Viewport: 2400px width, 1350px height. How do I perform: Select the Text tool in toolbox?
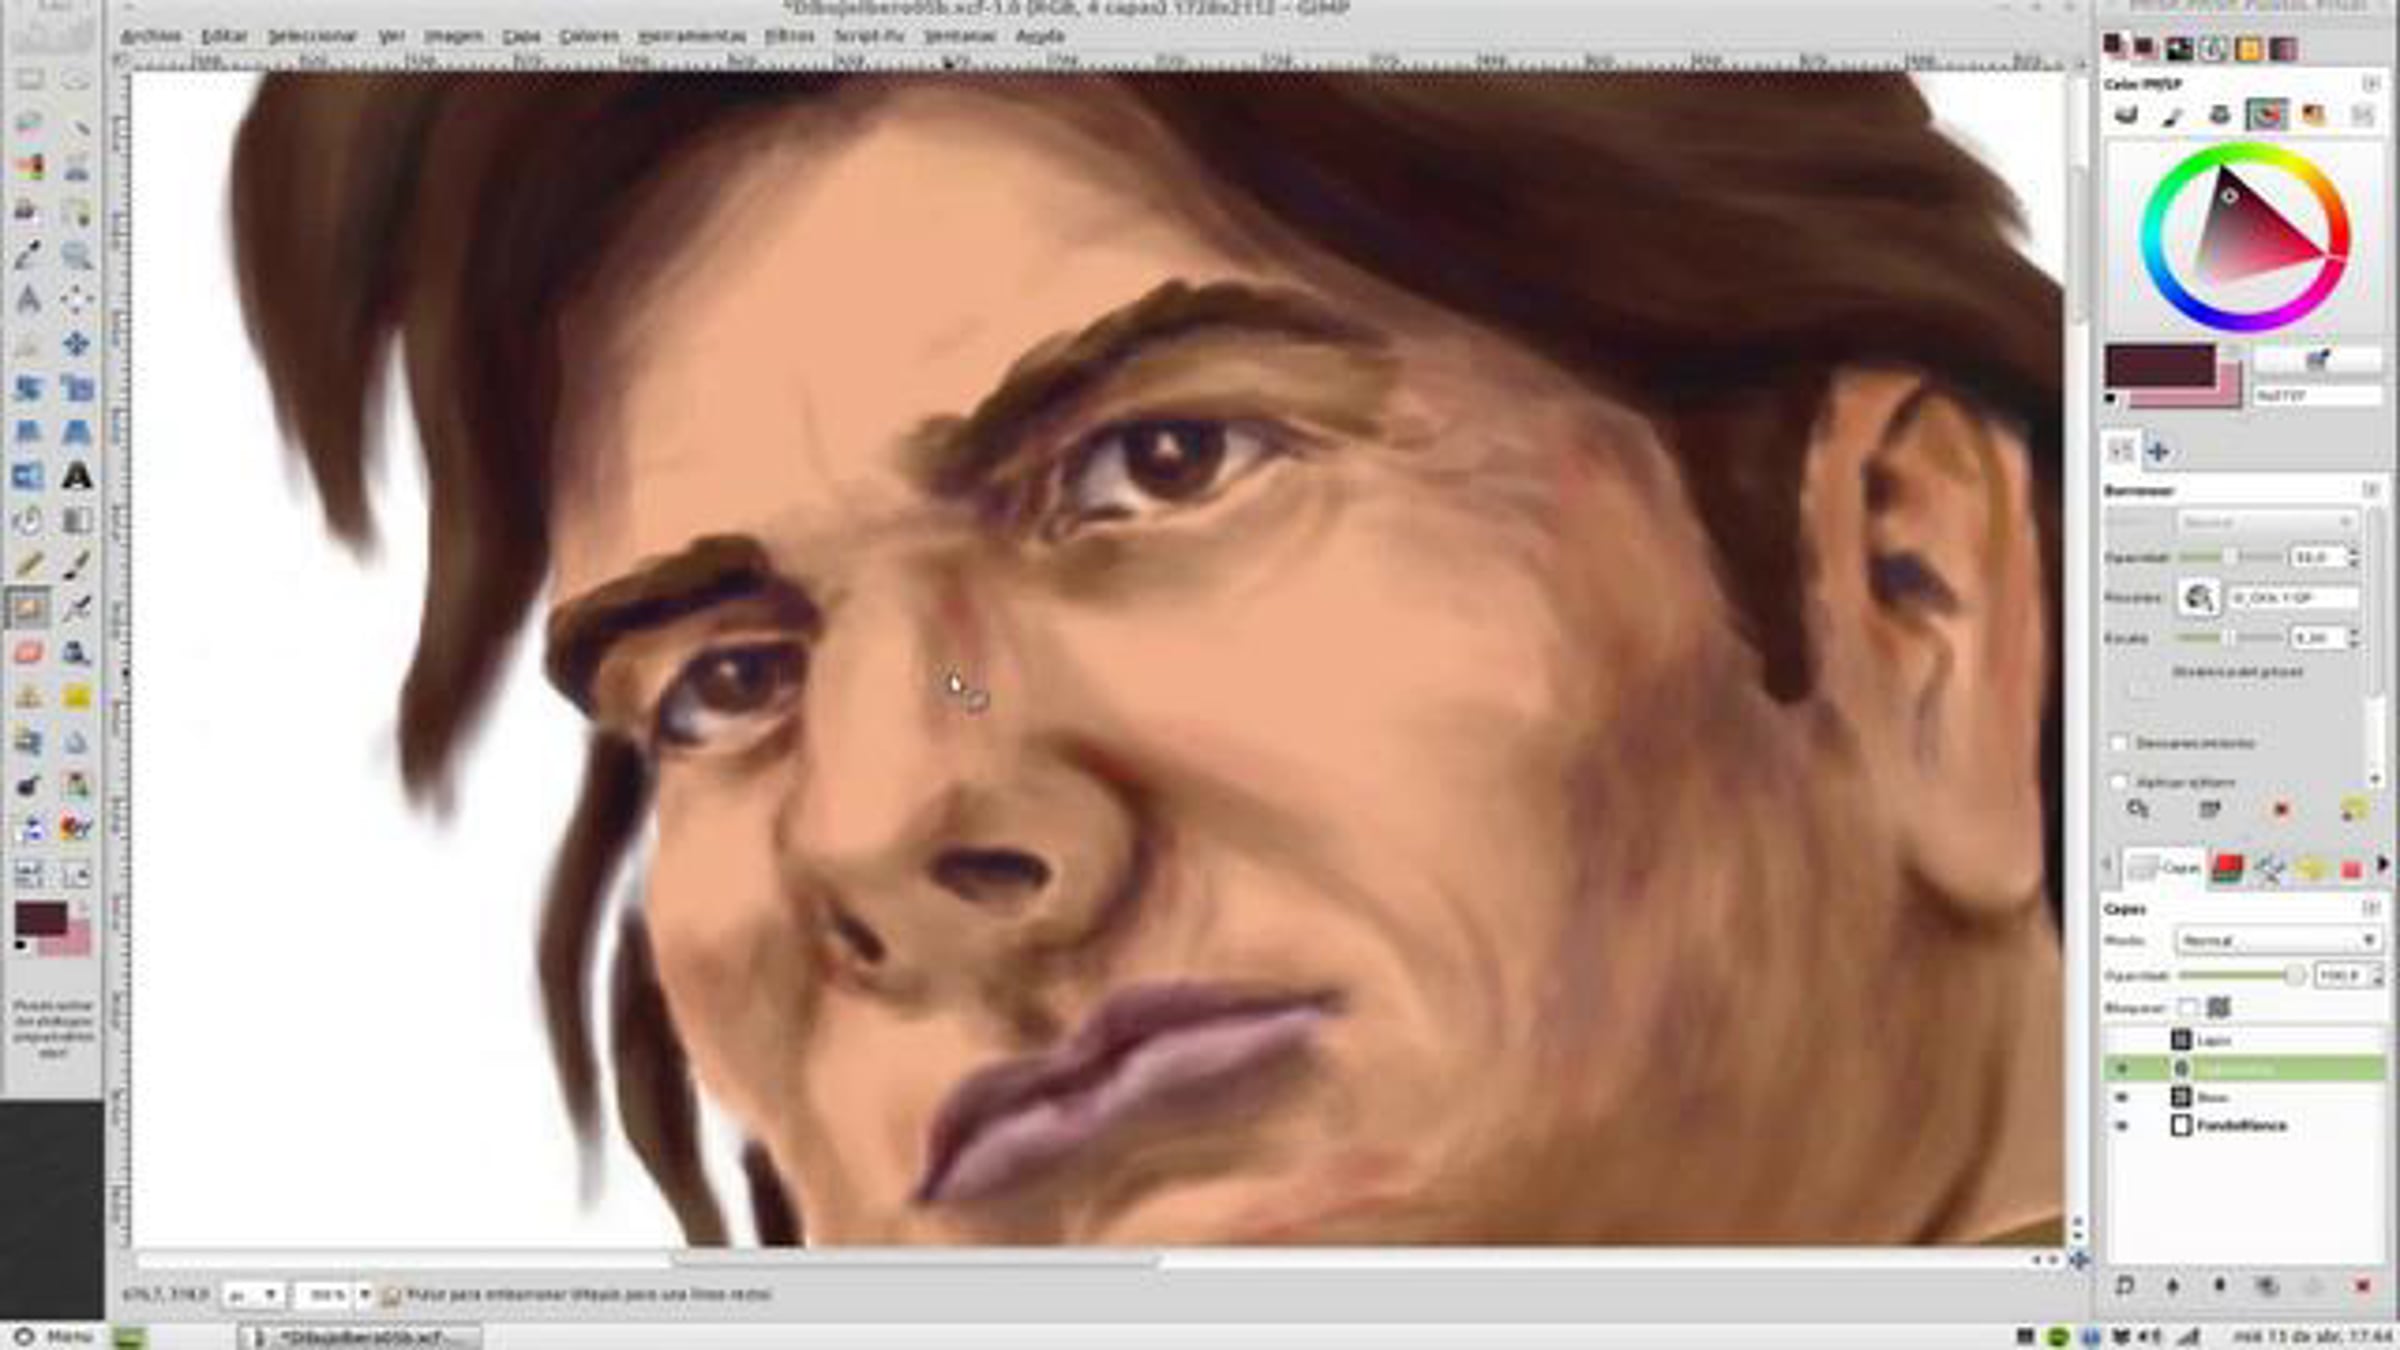click(77, 477)
